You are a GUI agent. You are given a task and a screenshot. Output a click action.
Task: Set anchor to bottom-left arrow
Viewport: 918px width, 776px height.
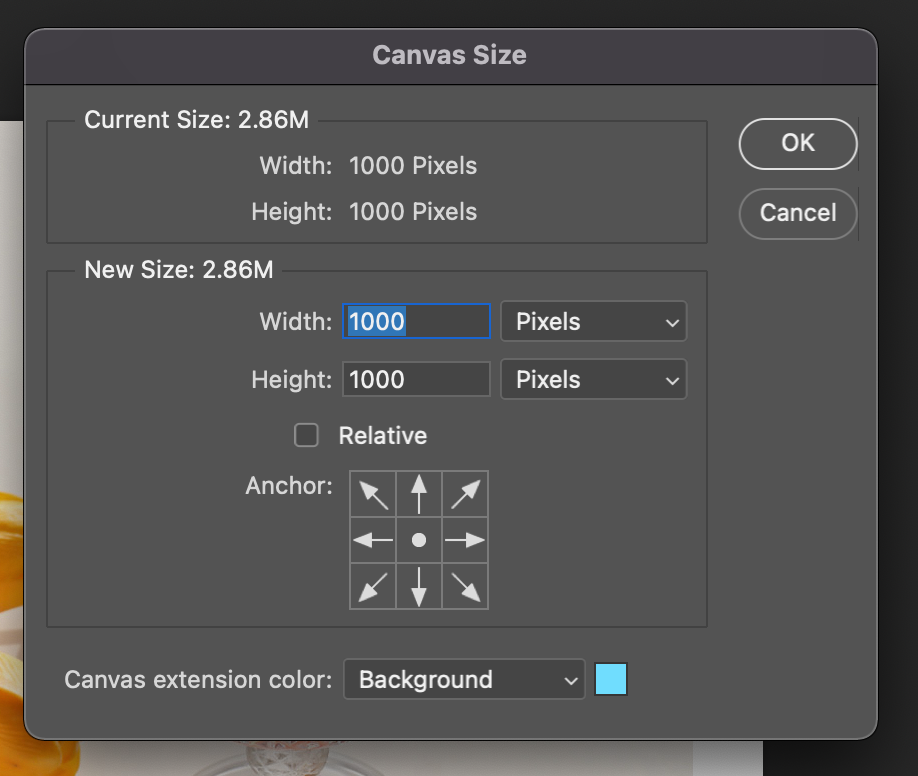click(x=373, y=586)
